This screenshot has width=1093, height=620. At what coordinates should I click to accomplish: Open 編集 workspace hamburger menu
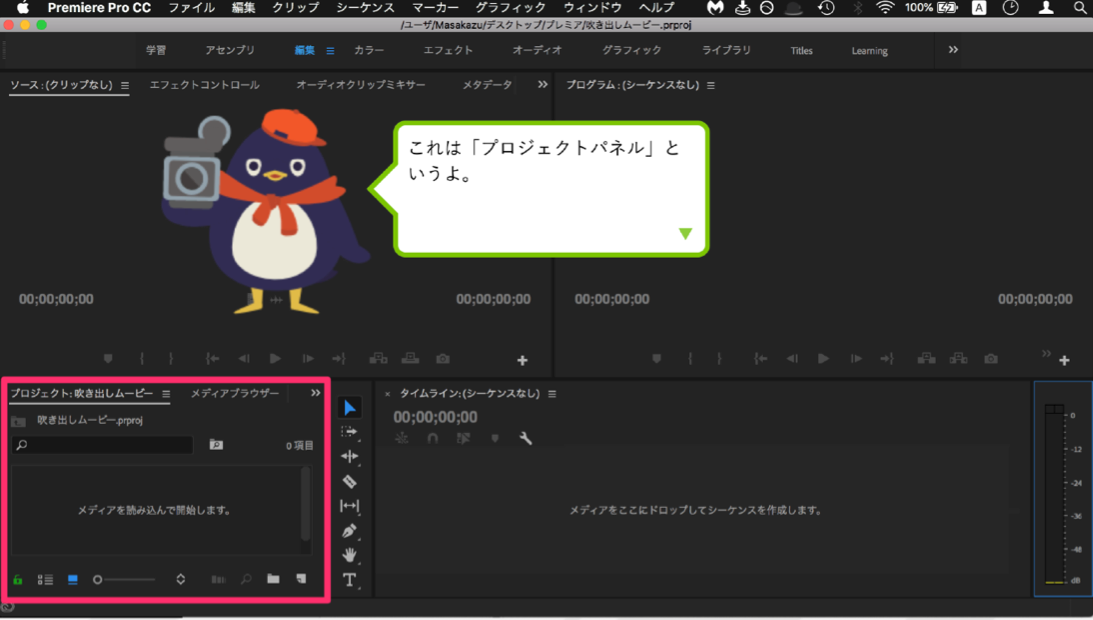point(330,51)
